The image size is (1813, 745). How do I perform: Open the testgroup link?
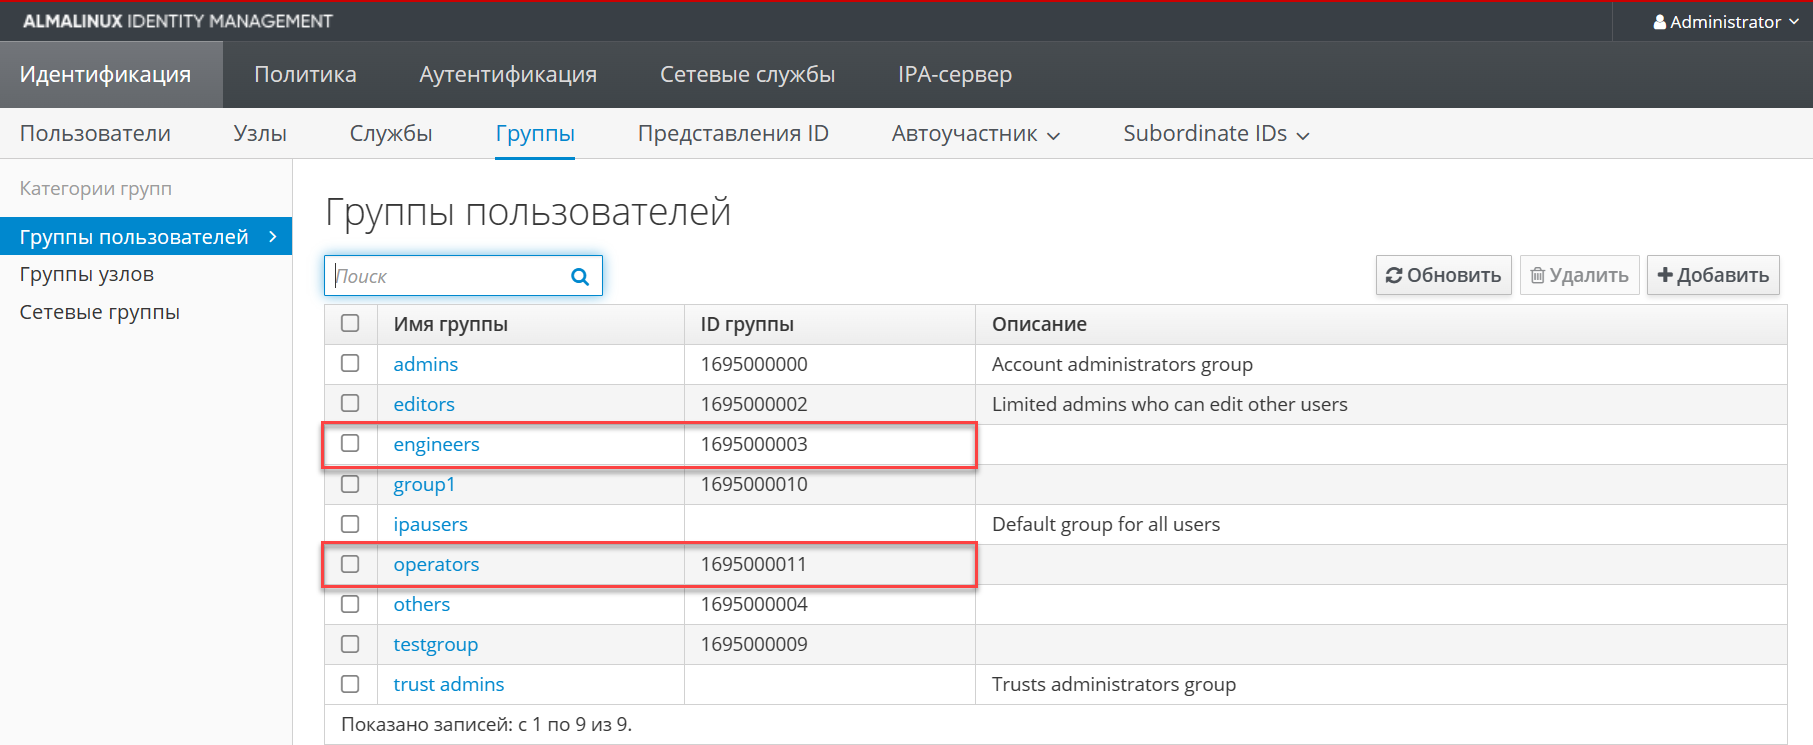click(436, 644)
